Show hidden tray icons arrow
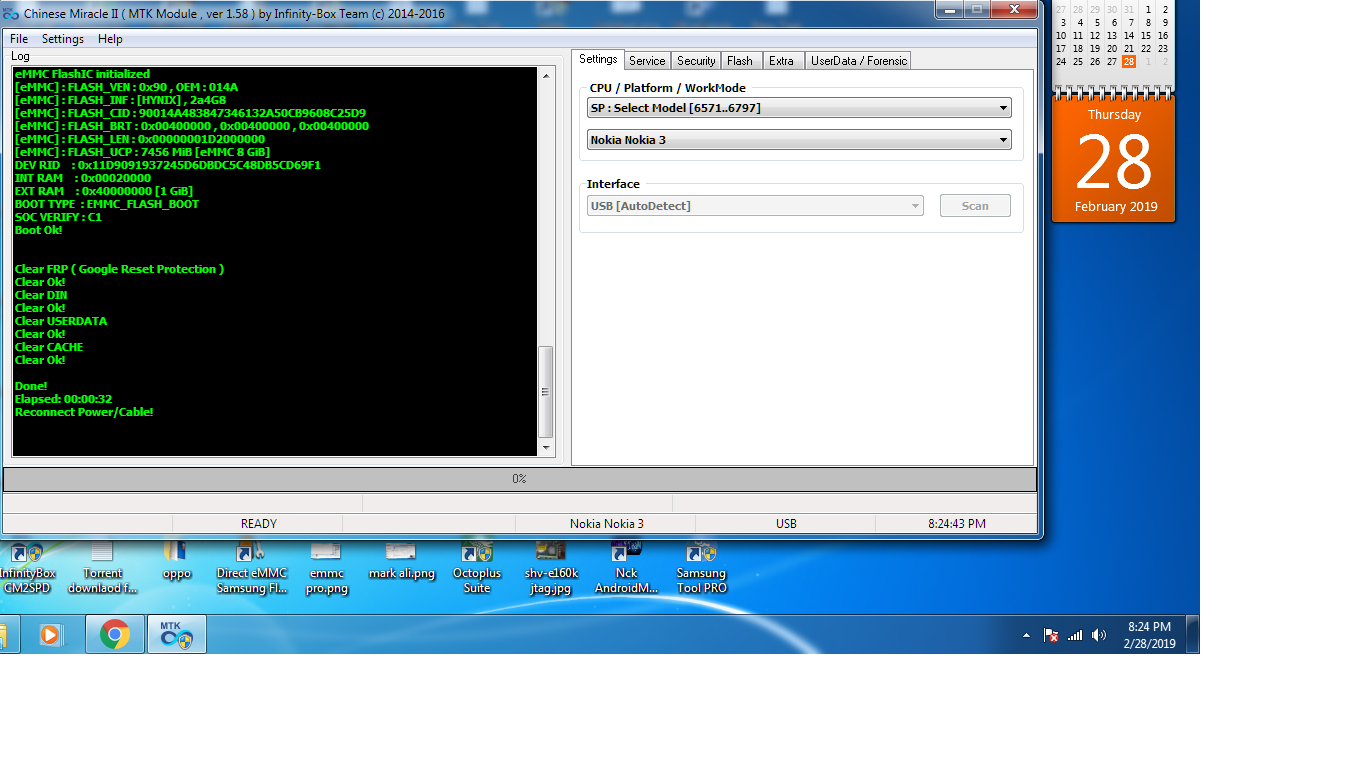 [x=1026, y=635]
